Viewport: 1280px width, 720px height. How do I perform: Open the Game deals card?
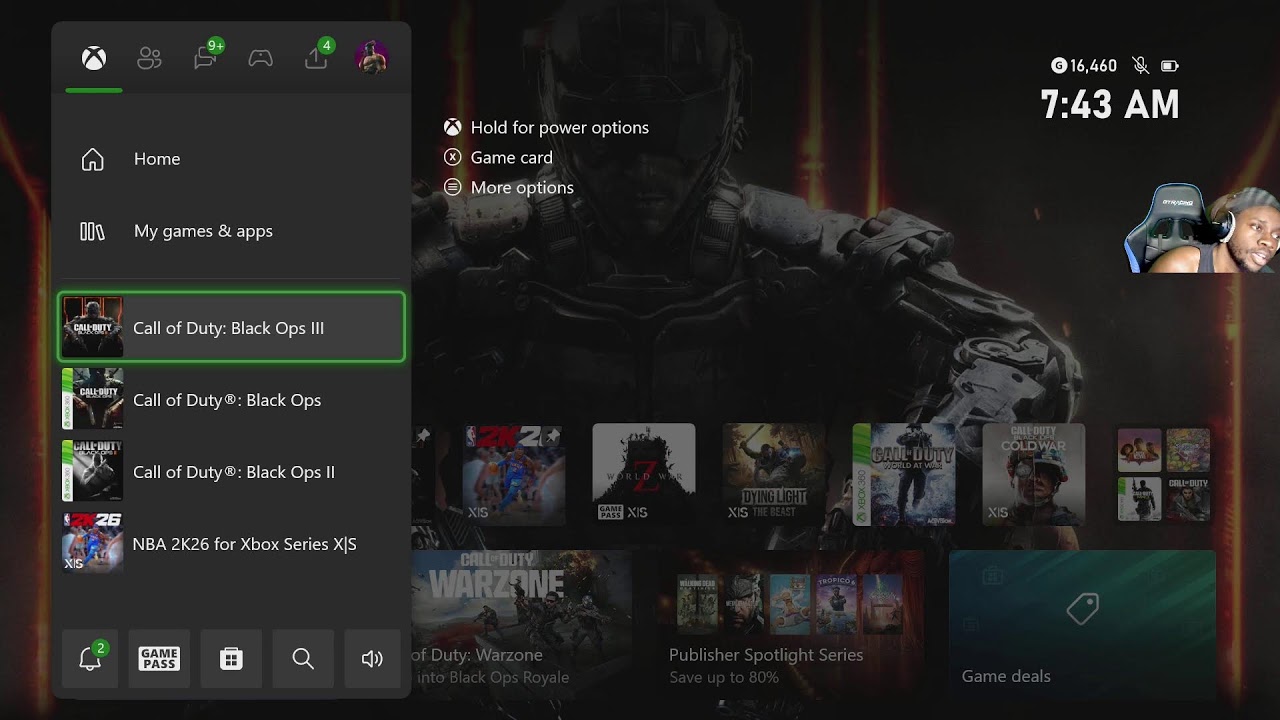(1083, 625)
